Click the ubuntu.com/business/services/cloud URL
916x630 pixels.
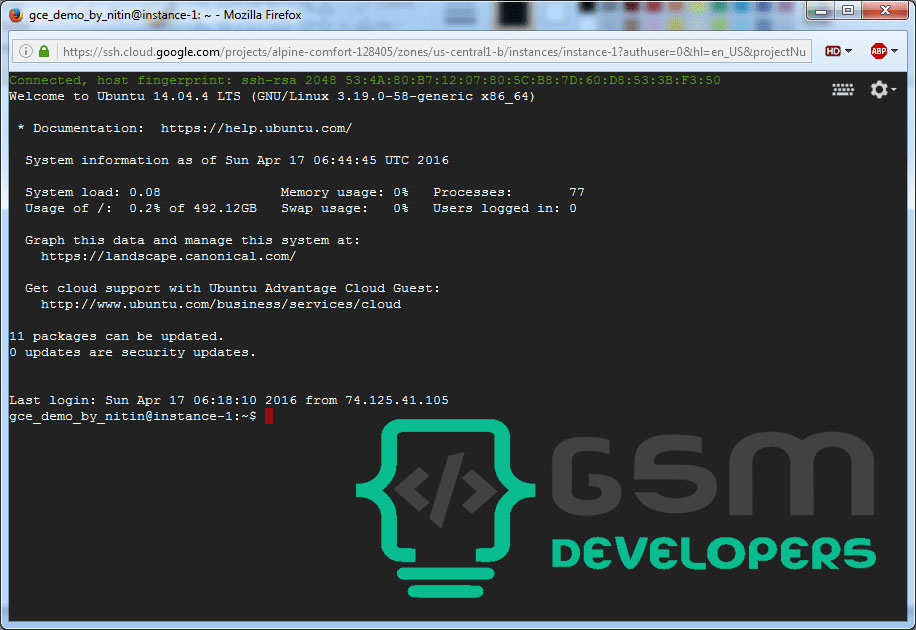point(221,304)
